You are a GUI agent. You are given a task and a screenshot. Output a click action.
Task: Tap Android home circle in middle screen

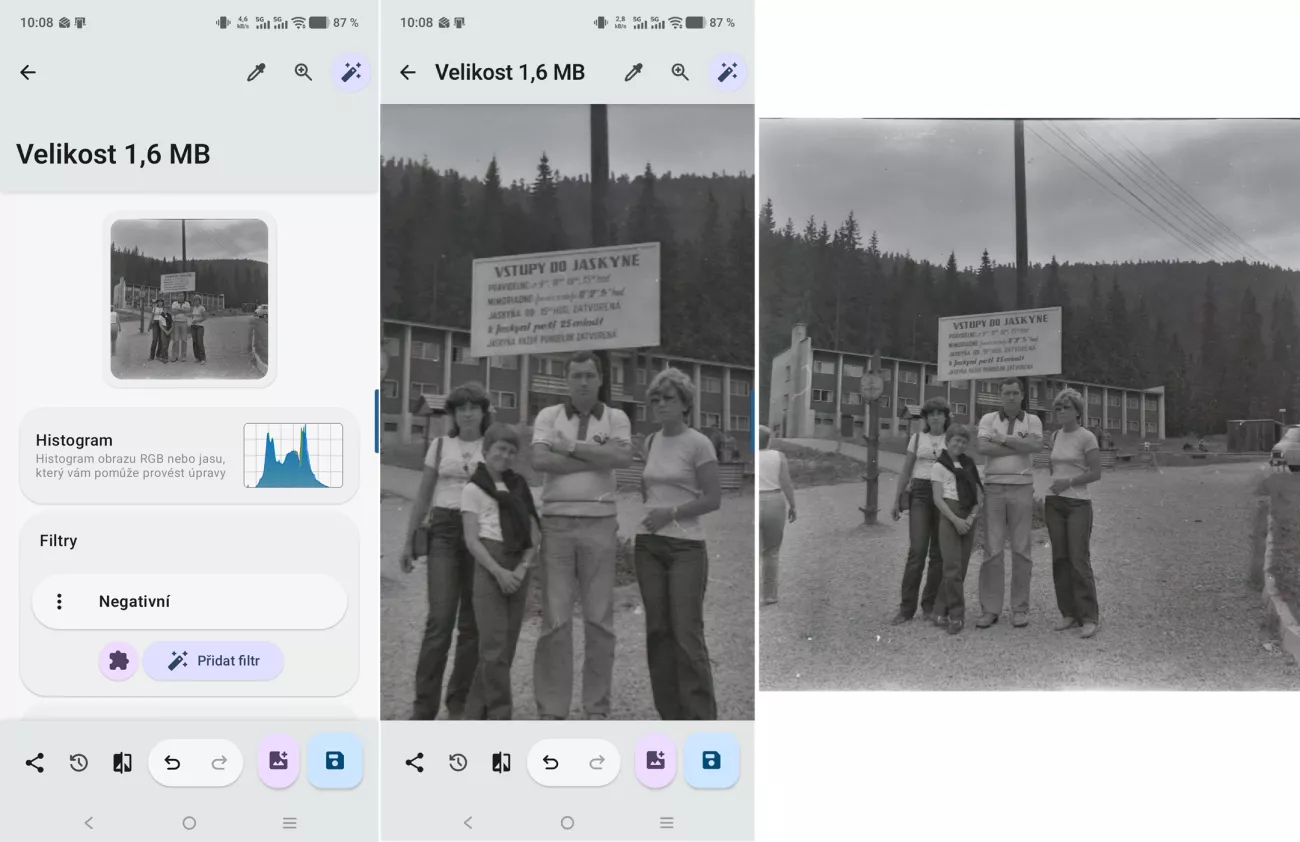click(567, 823)
